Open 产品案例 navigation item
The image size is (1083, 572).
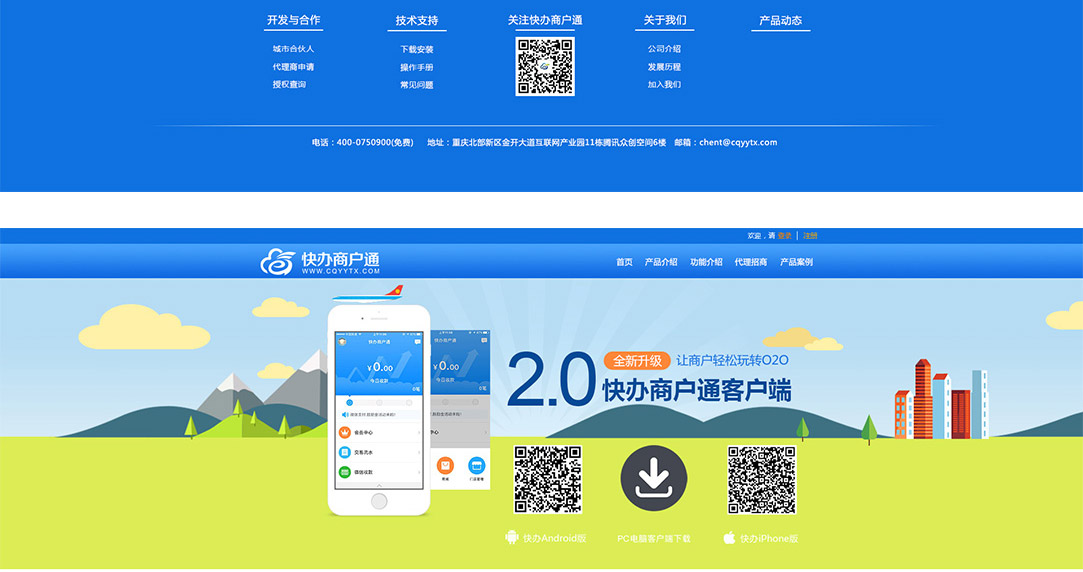click(796, 262)
